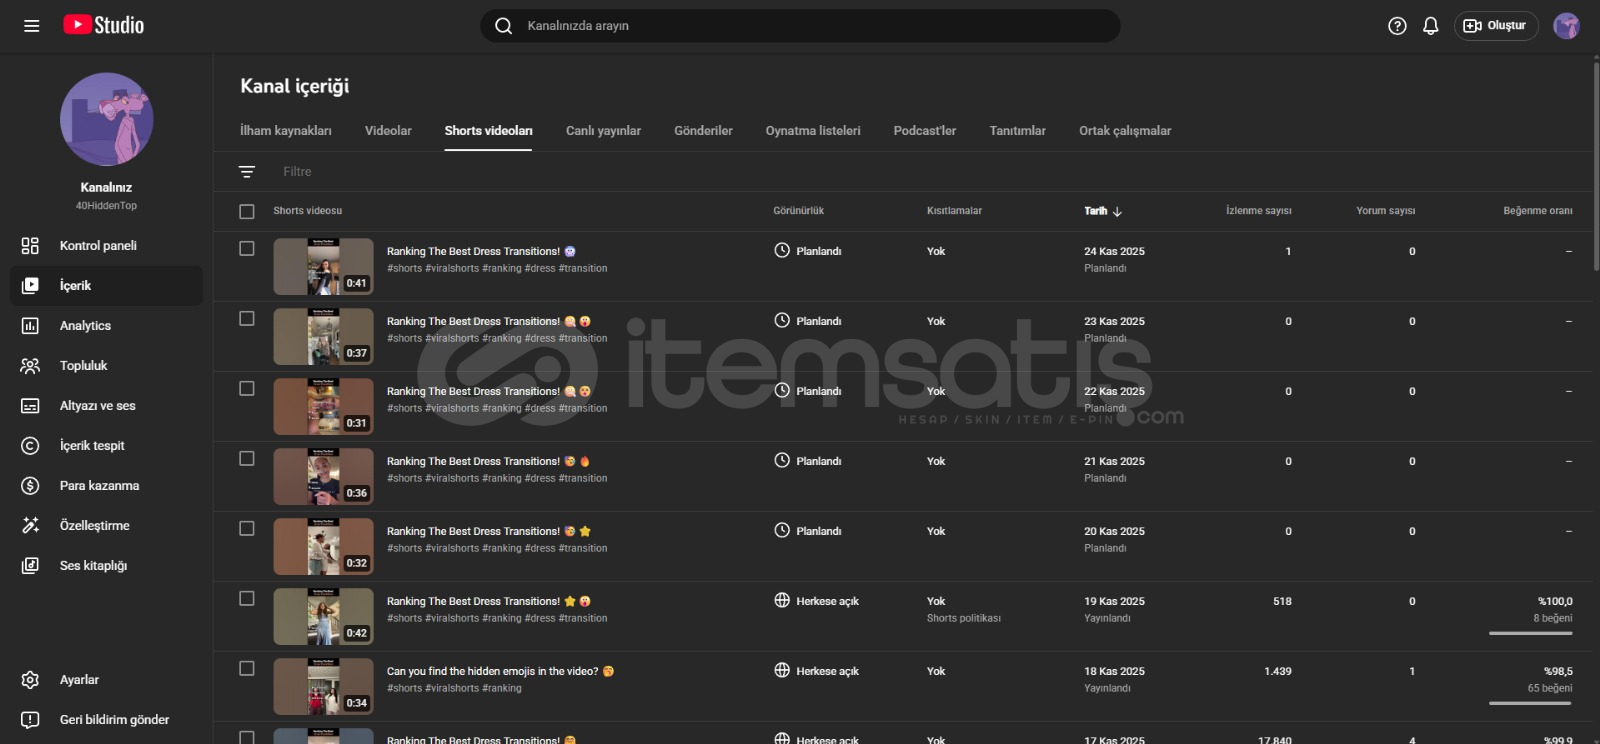
Task: Switch to the Oynatma listeleri tab
Action: [812, 131]
